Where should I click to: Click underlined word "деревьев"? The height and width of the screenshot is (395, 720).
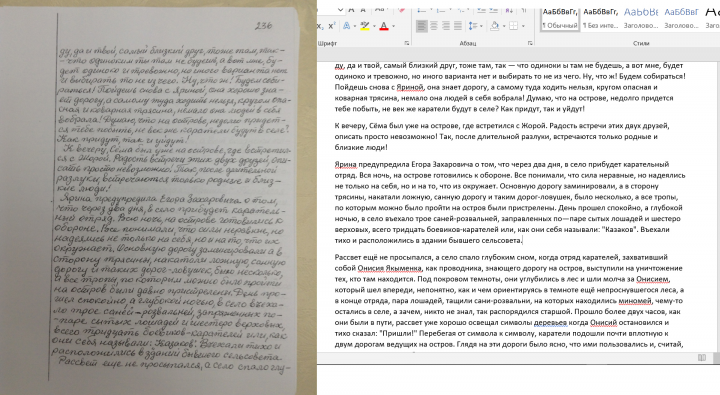550,322
